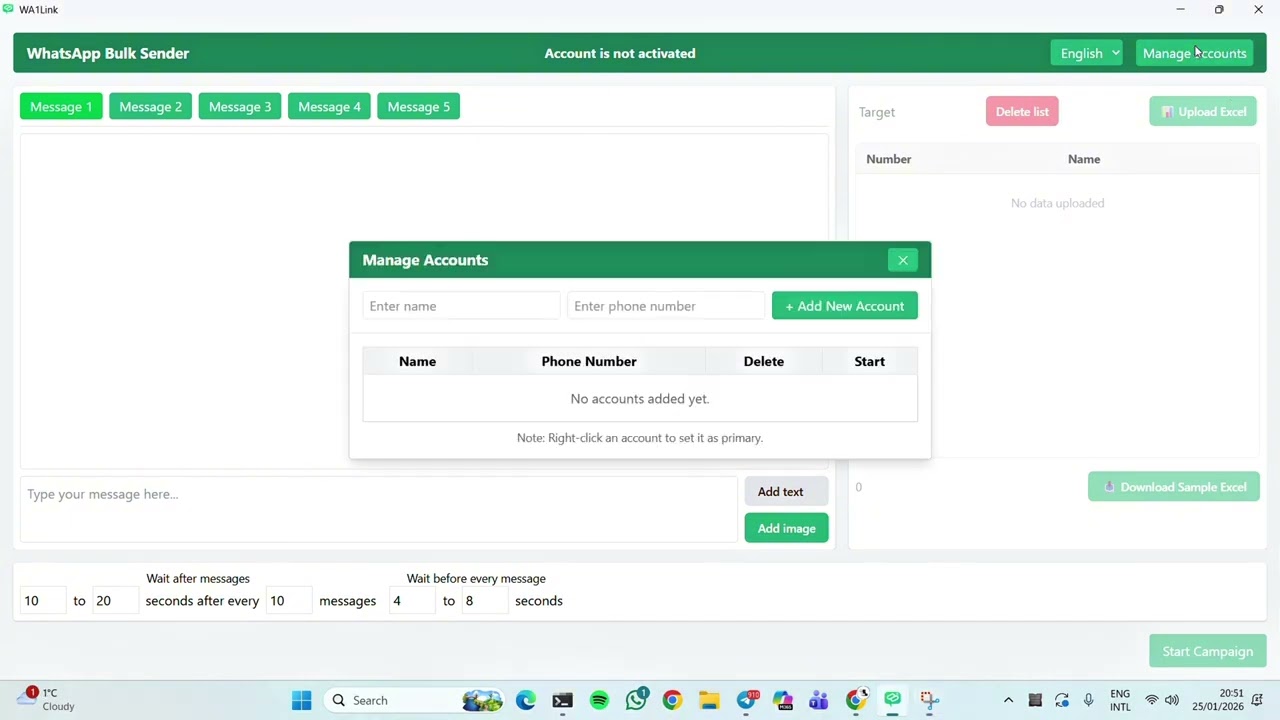Click the sync refresh tray icon
Image resolution: width=1280 pixels, height=720 pixels.
coord(1061,700)
